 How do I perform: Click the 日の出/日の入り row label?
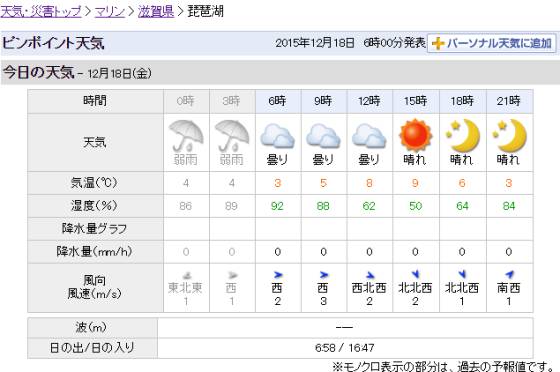[x=92, y=348]
